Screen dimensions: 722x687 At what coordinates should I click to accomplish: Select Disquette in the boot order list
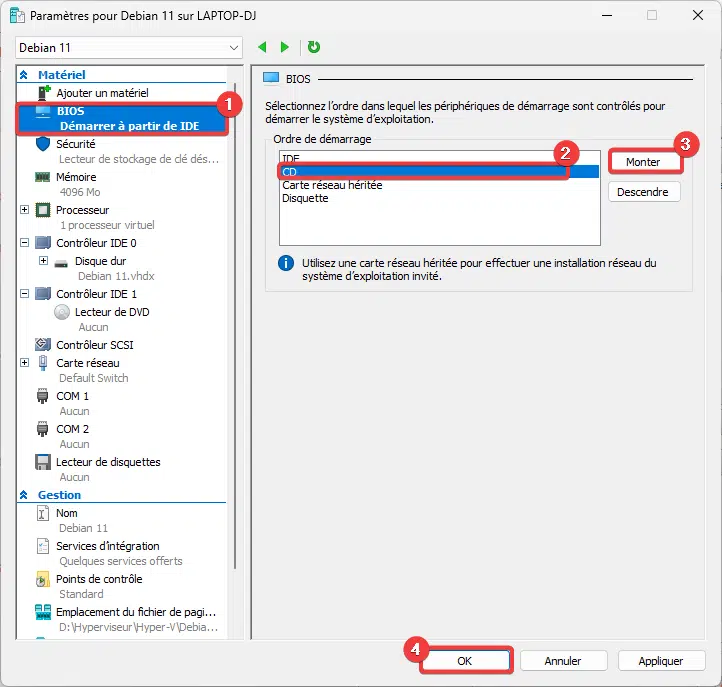439,198
